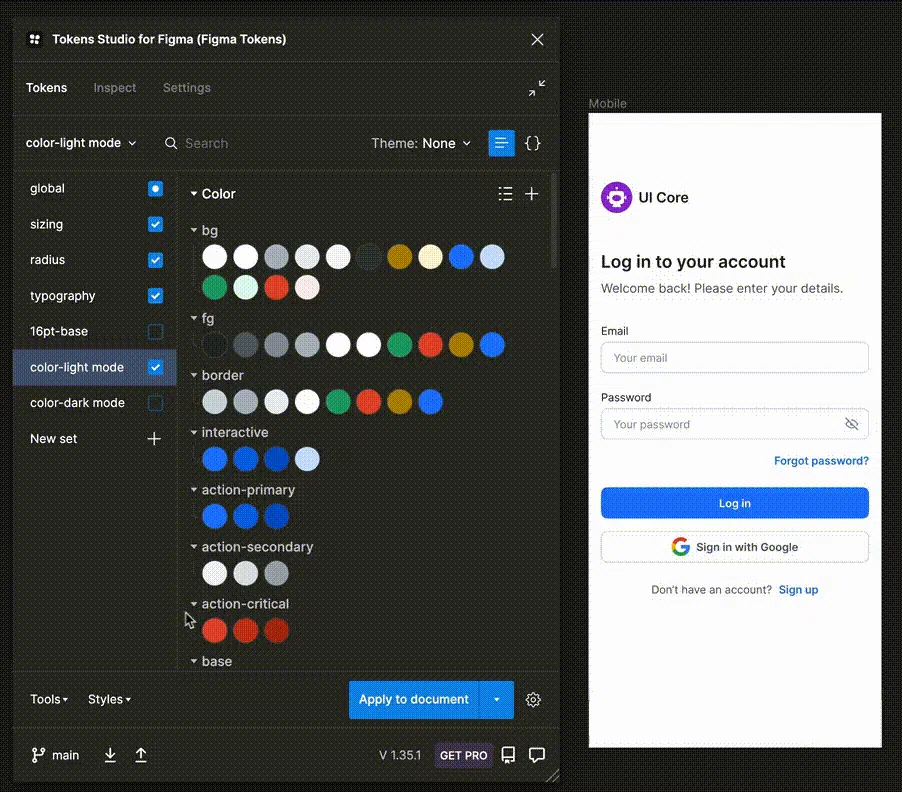Click the Sign up link

798,590
